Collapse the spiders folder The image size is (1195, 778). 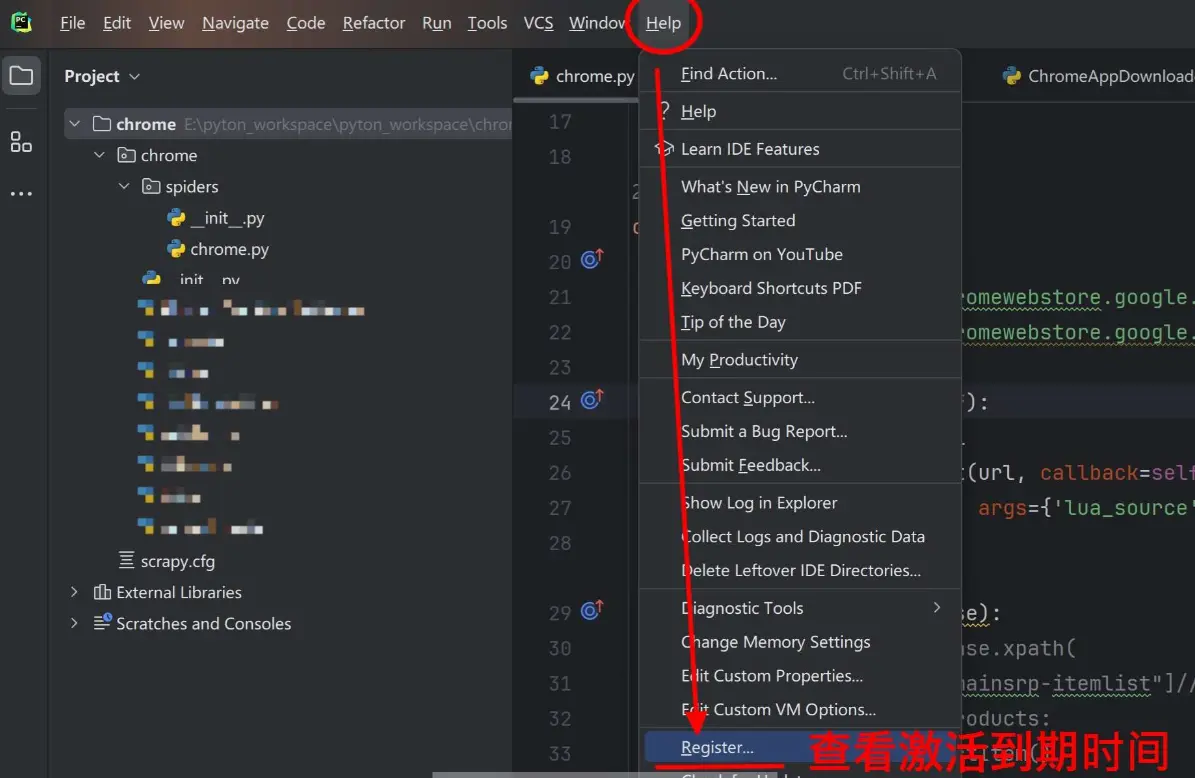click(123, 186)
